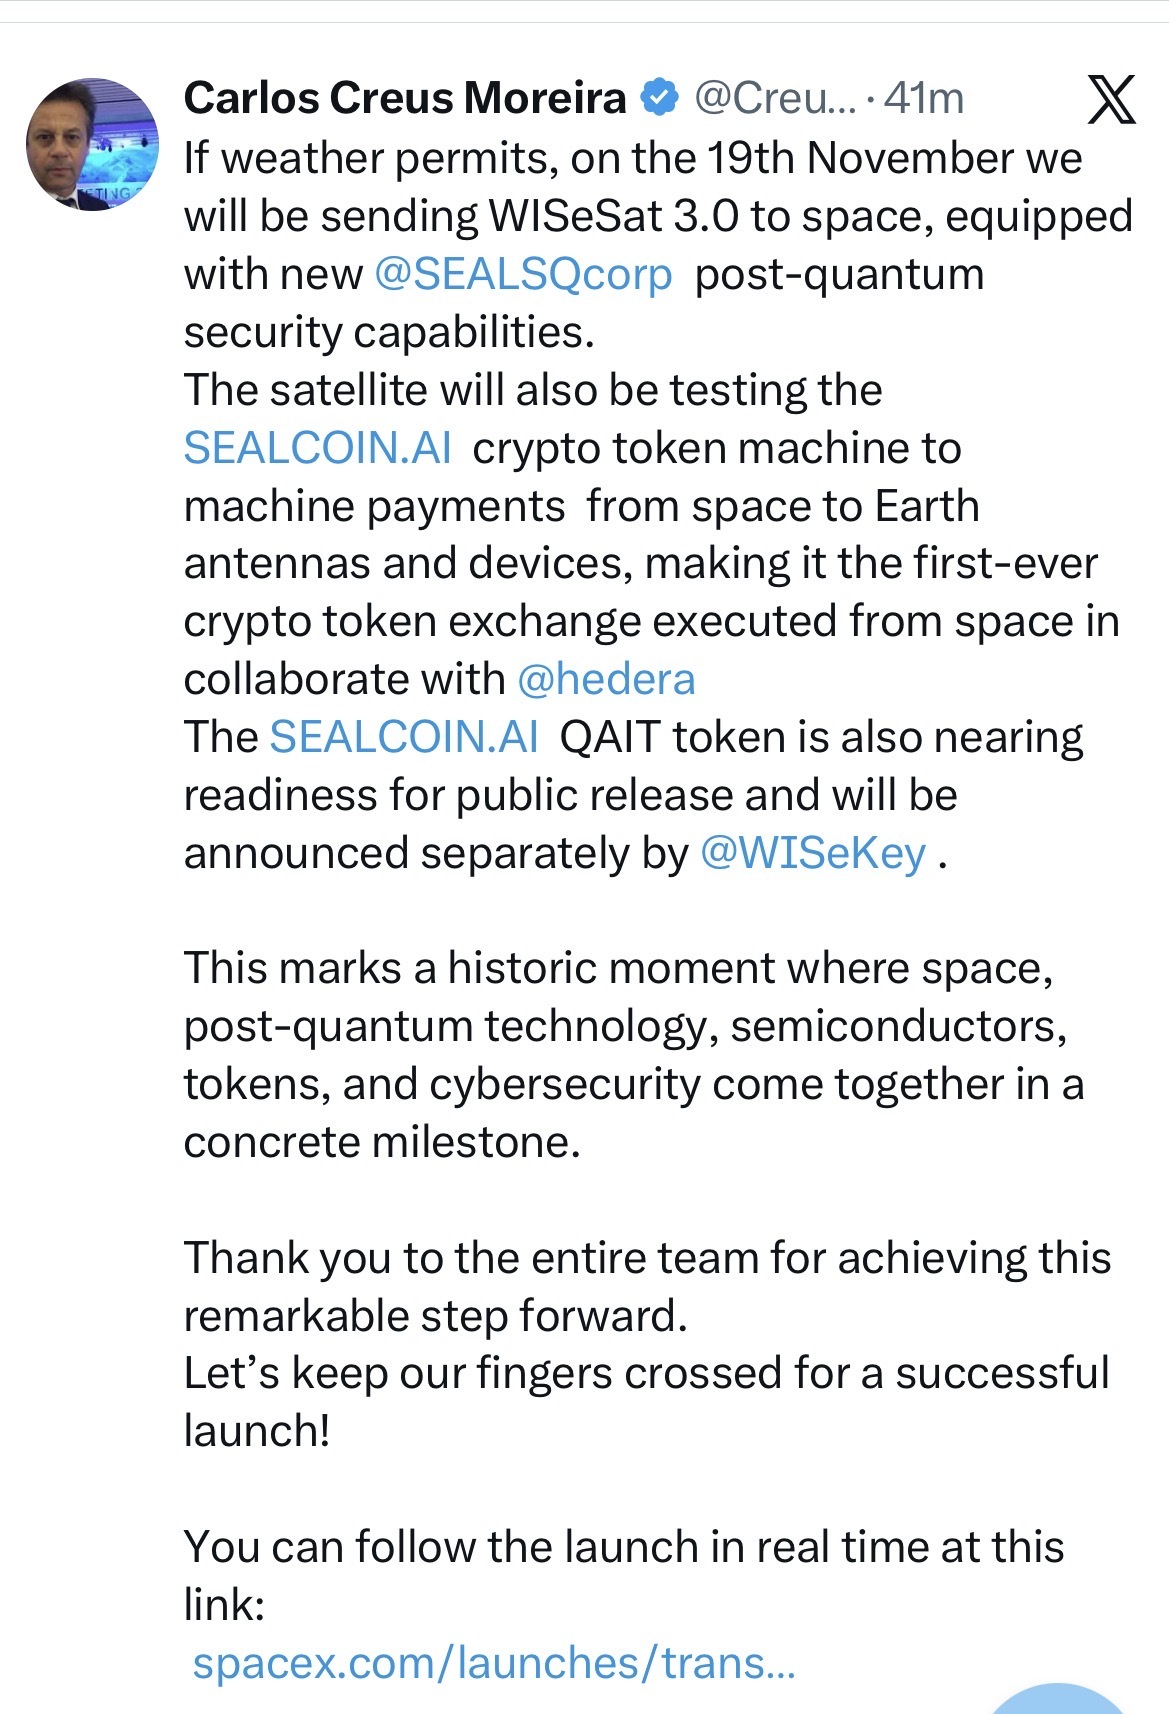Click the 'You can follow the launch' sentence
The image size is (1169, 1714).
pos(624,1575)
